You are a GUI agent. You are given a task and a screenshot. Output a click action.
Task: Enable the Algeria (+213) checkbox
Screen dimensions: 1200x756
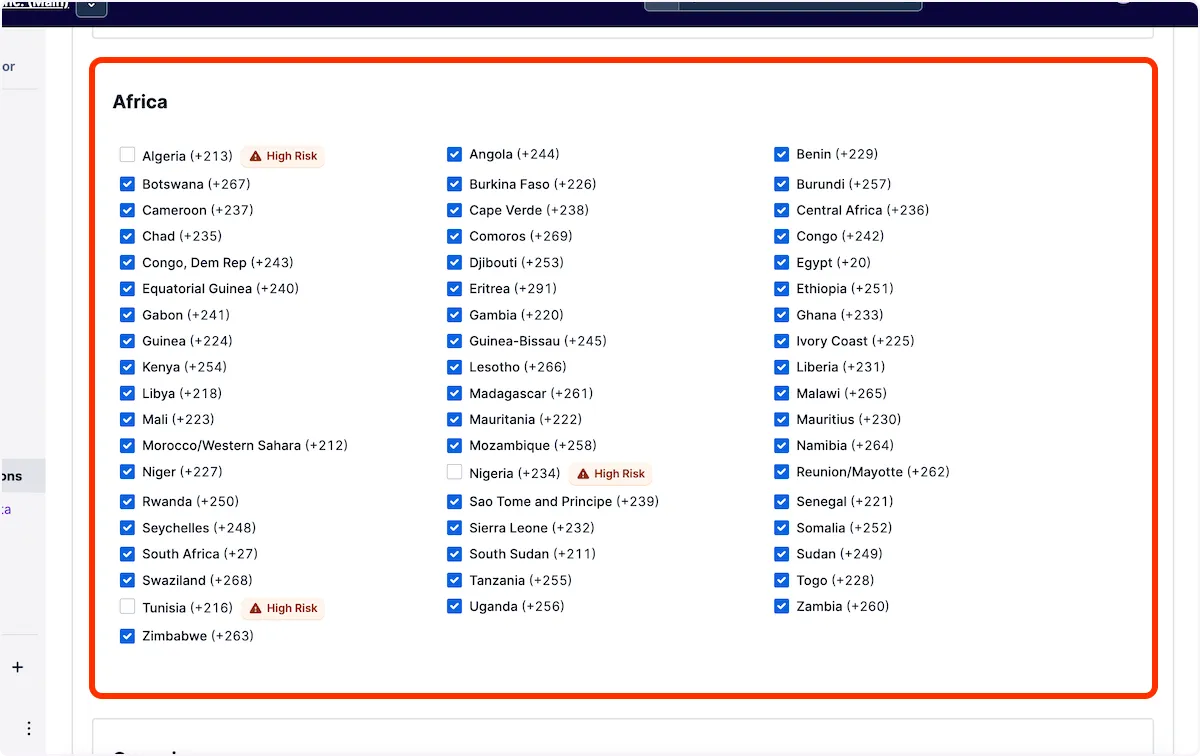point(127,155)
